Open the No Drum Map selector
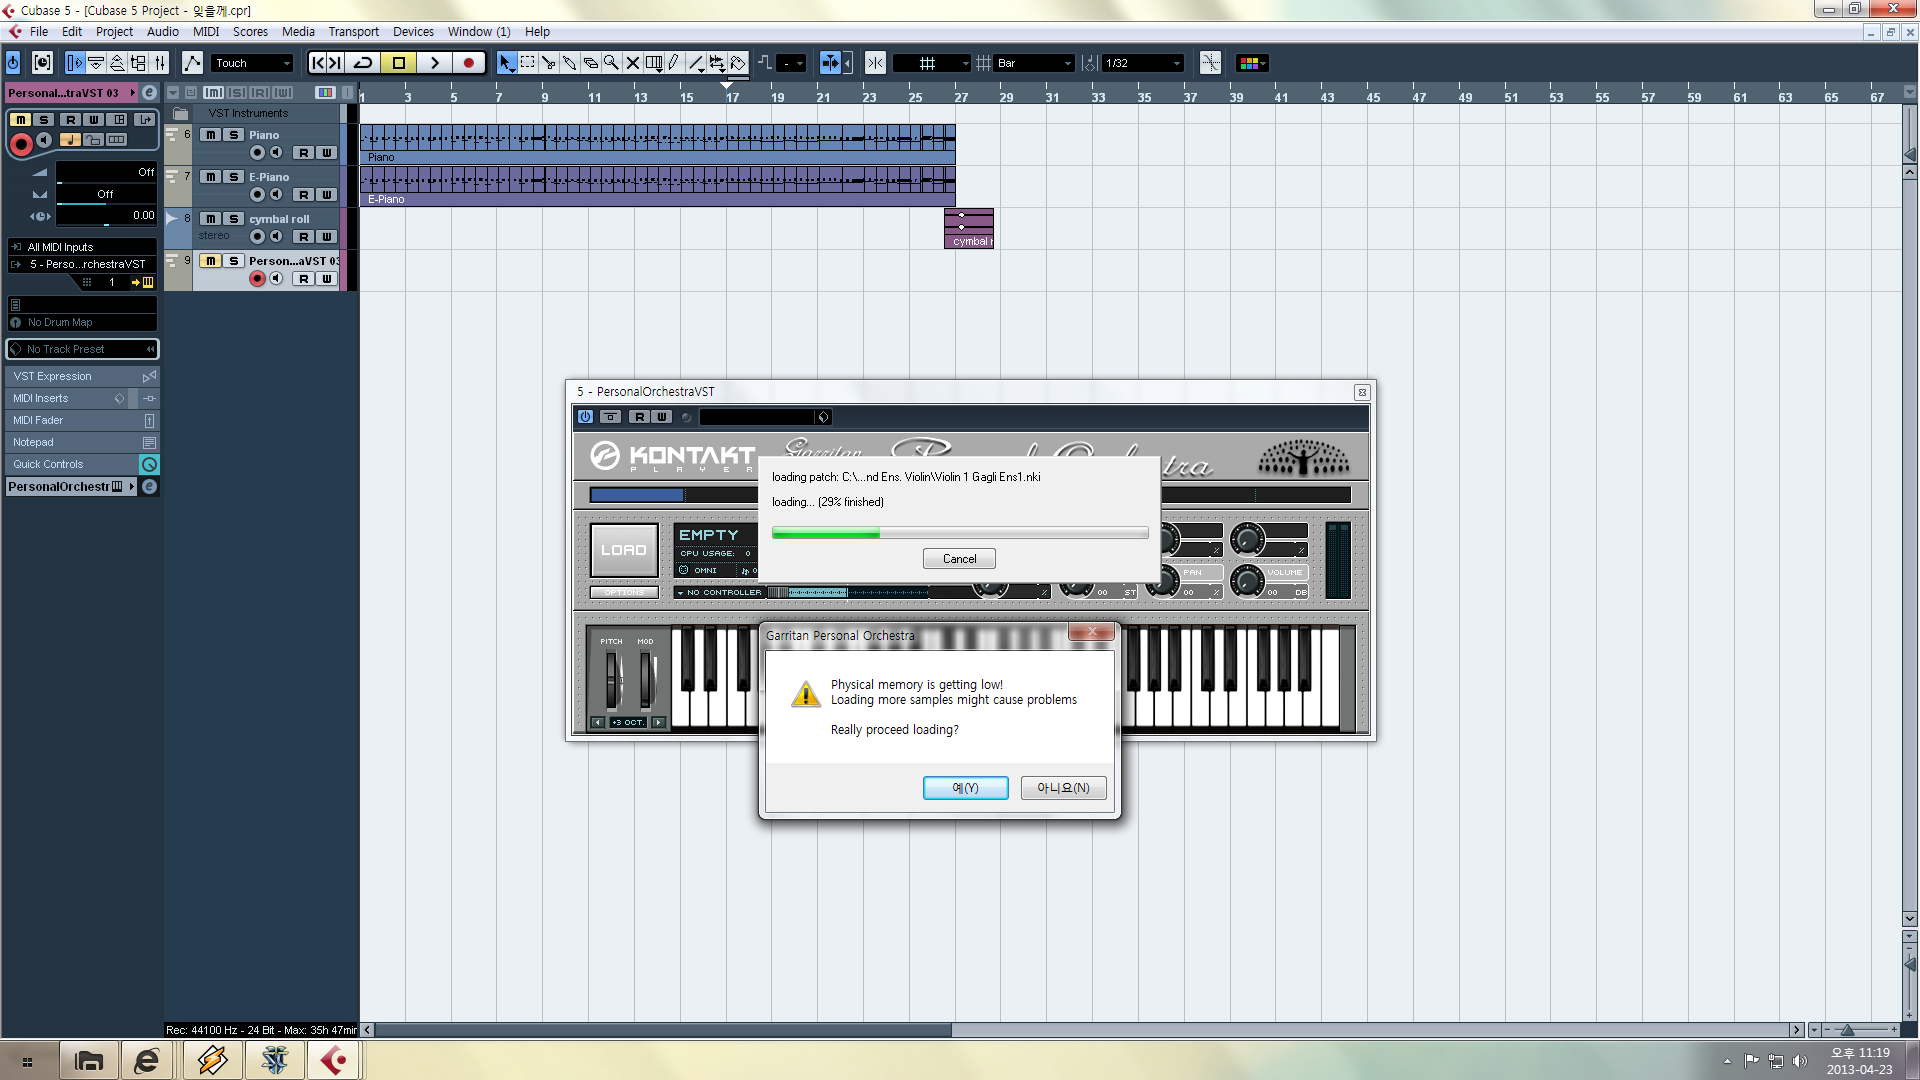Image resolution: width=1920 pixels, height=1080 pixels. [82, 322]
